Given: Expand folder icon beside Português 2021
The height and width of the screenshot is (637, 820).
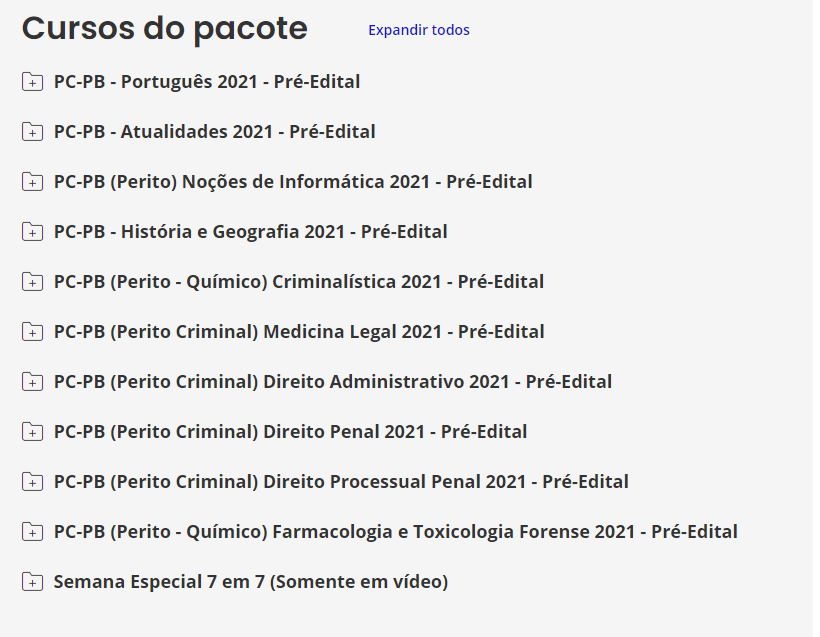Looking at the screenshot, I should pos(32,82).
